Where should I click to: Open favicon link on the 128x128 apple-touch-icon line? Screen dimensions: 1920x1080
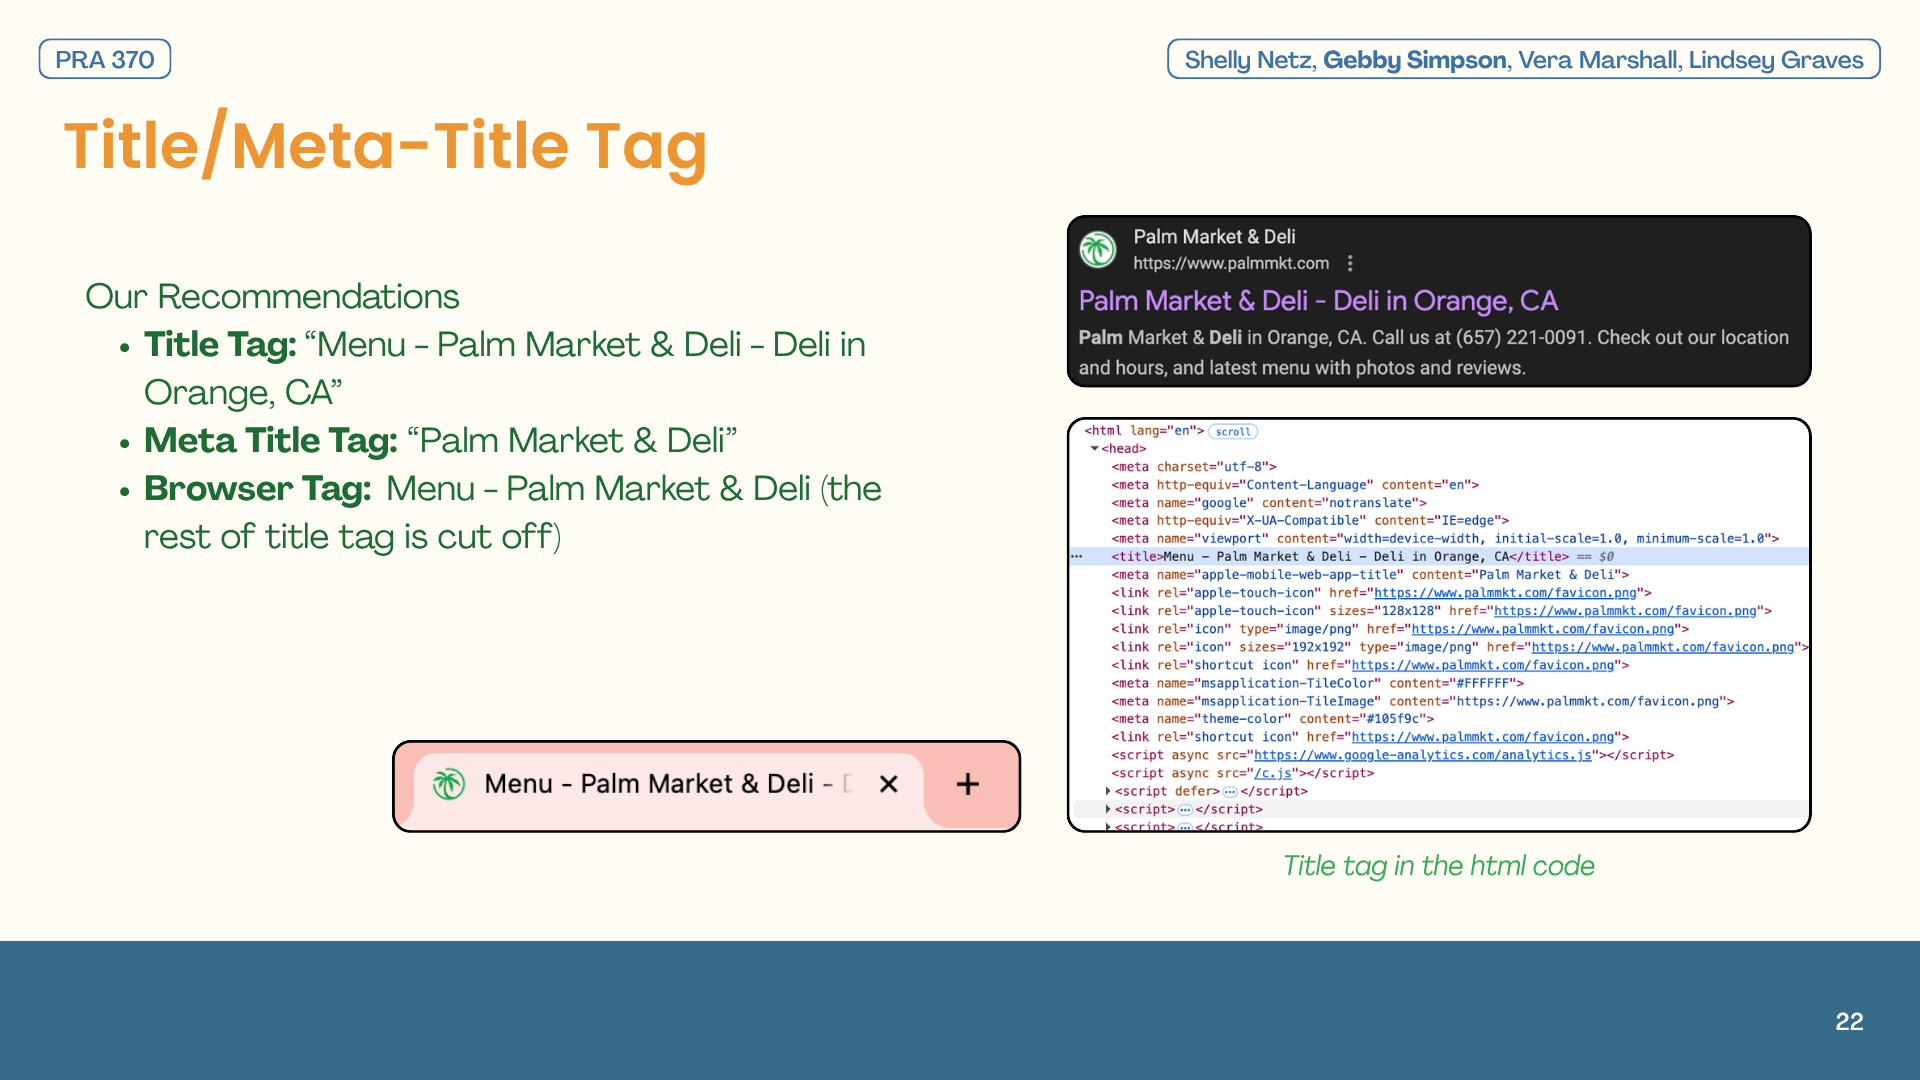(x=1625, y=611)
